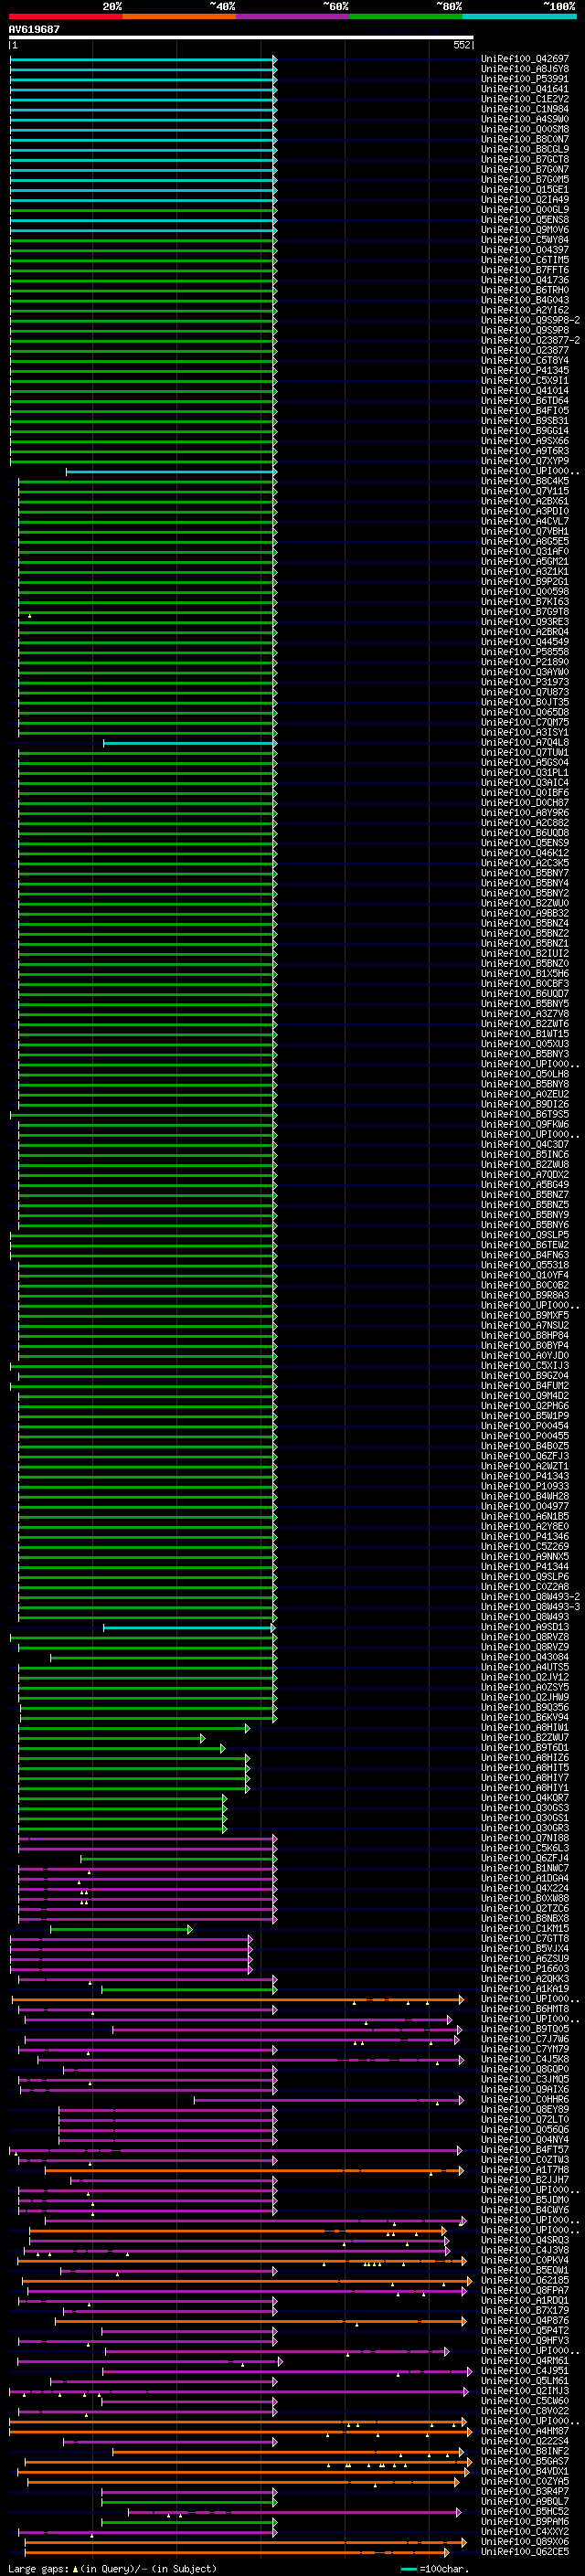Click the green alignment bar for UniRef100_A9BQL7

click(x=189, y=2502)
